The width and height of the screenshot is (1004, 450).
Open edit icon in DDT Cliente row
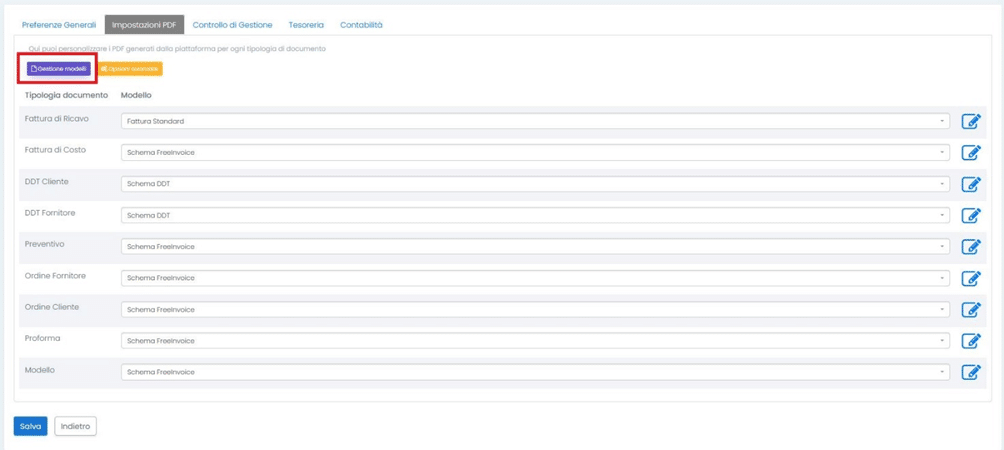[970, 184]
